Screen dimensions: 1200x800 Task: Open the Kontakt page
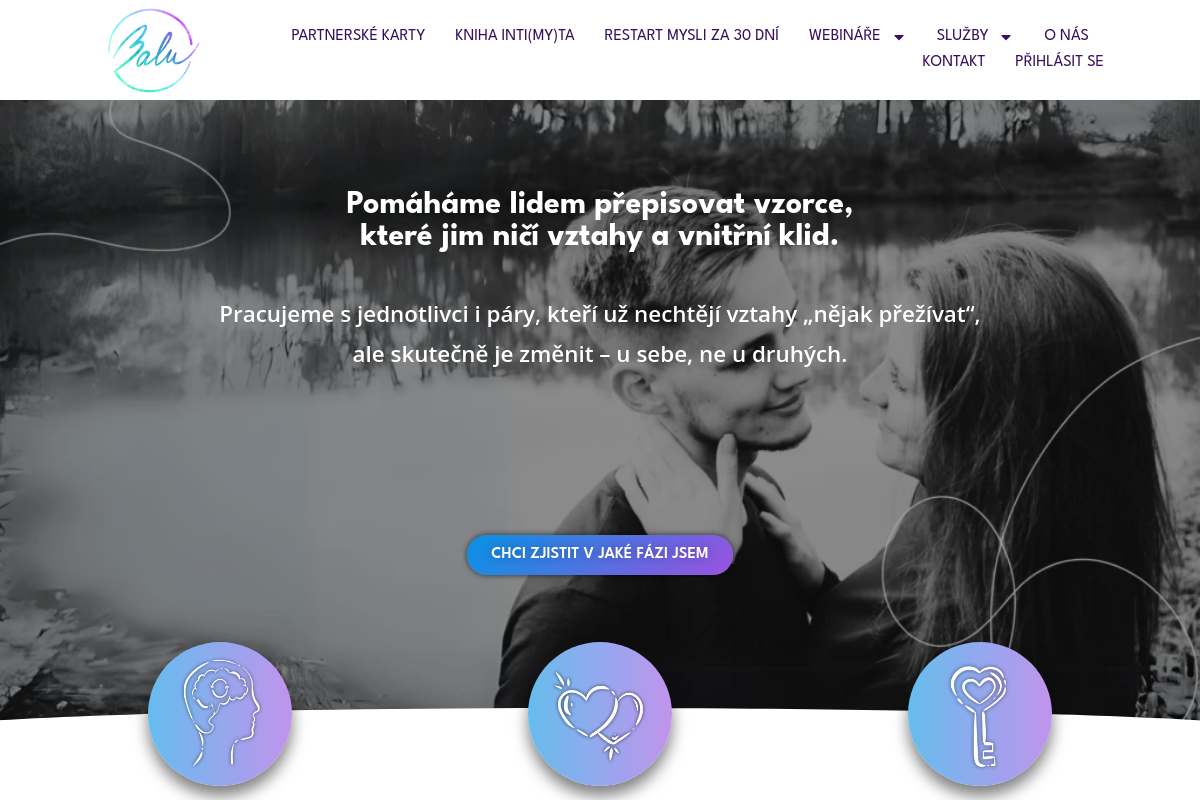[953, 61]
